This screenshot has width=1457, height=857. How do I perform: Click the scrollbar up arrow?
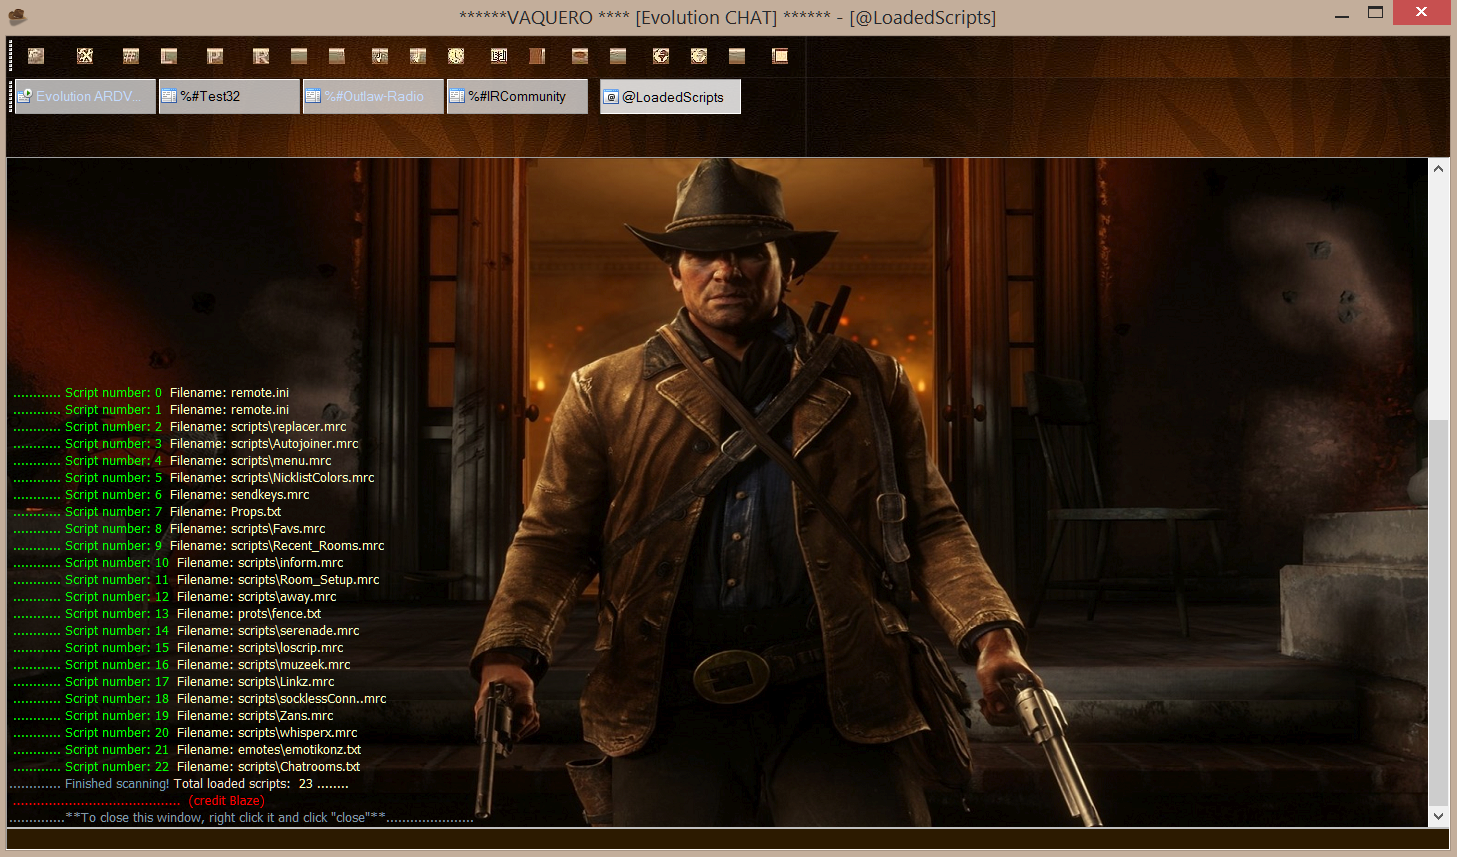1438,169
